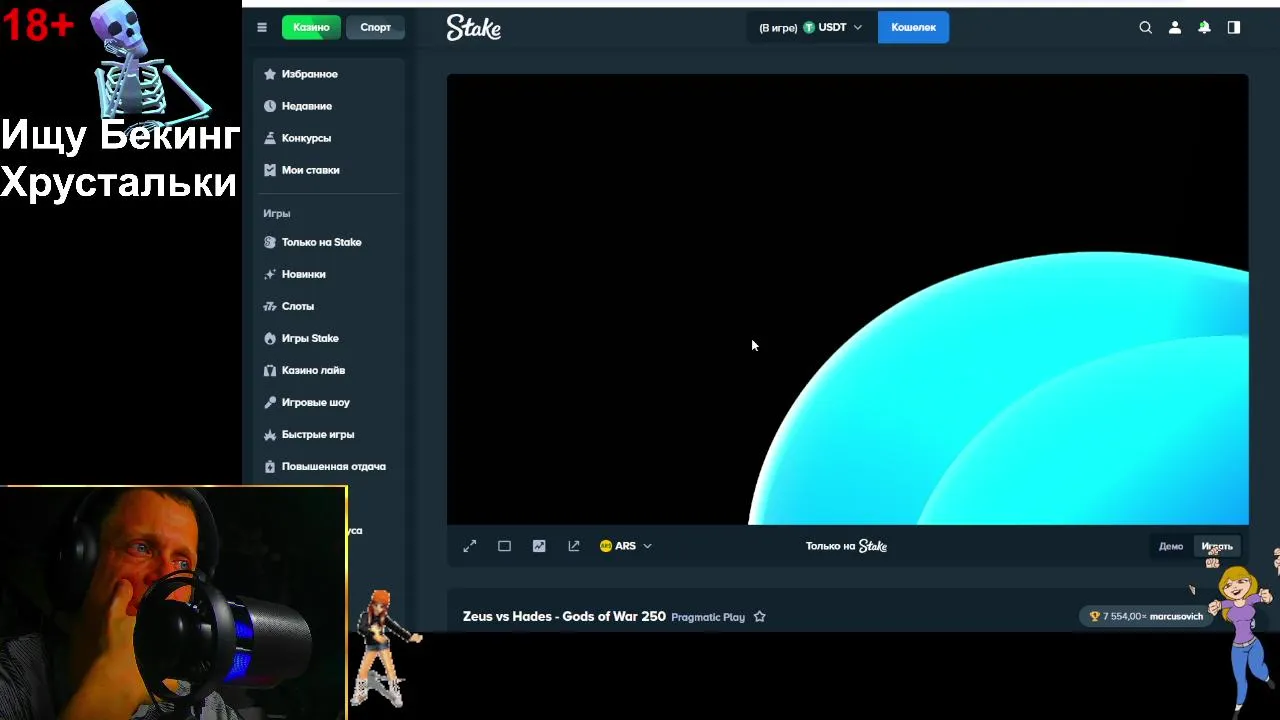Open the hamburger sidebar menu
Image resolution: width=1280 pixels, height=720 pixels.
point(262,28)
